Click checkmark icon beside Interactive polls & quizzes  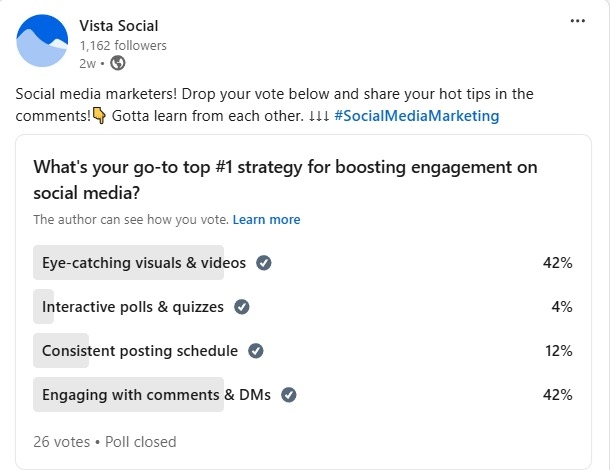(241, 307)
